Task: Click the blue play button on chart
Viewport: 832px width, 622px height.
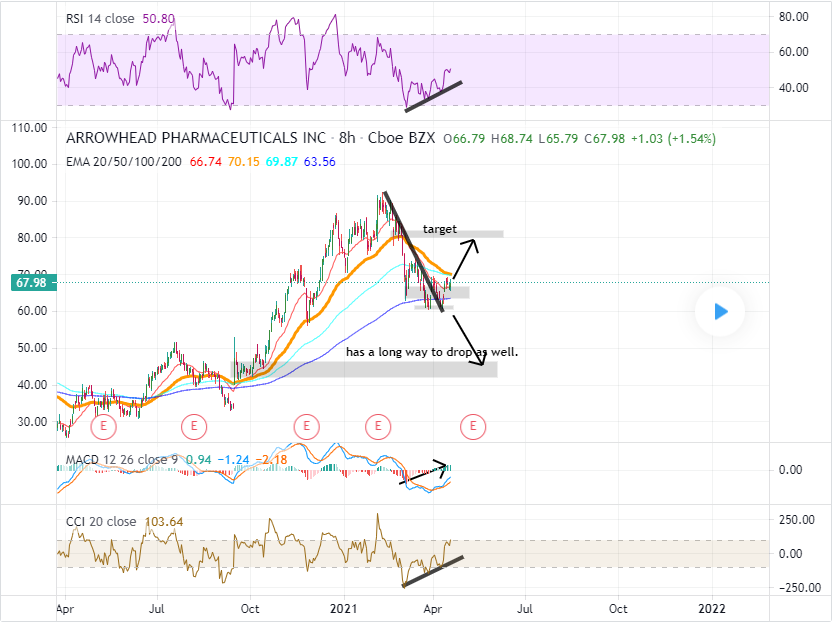Action: click(721, 312)
